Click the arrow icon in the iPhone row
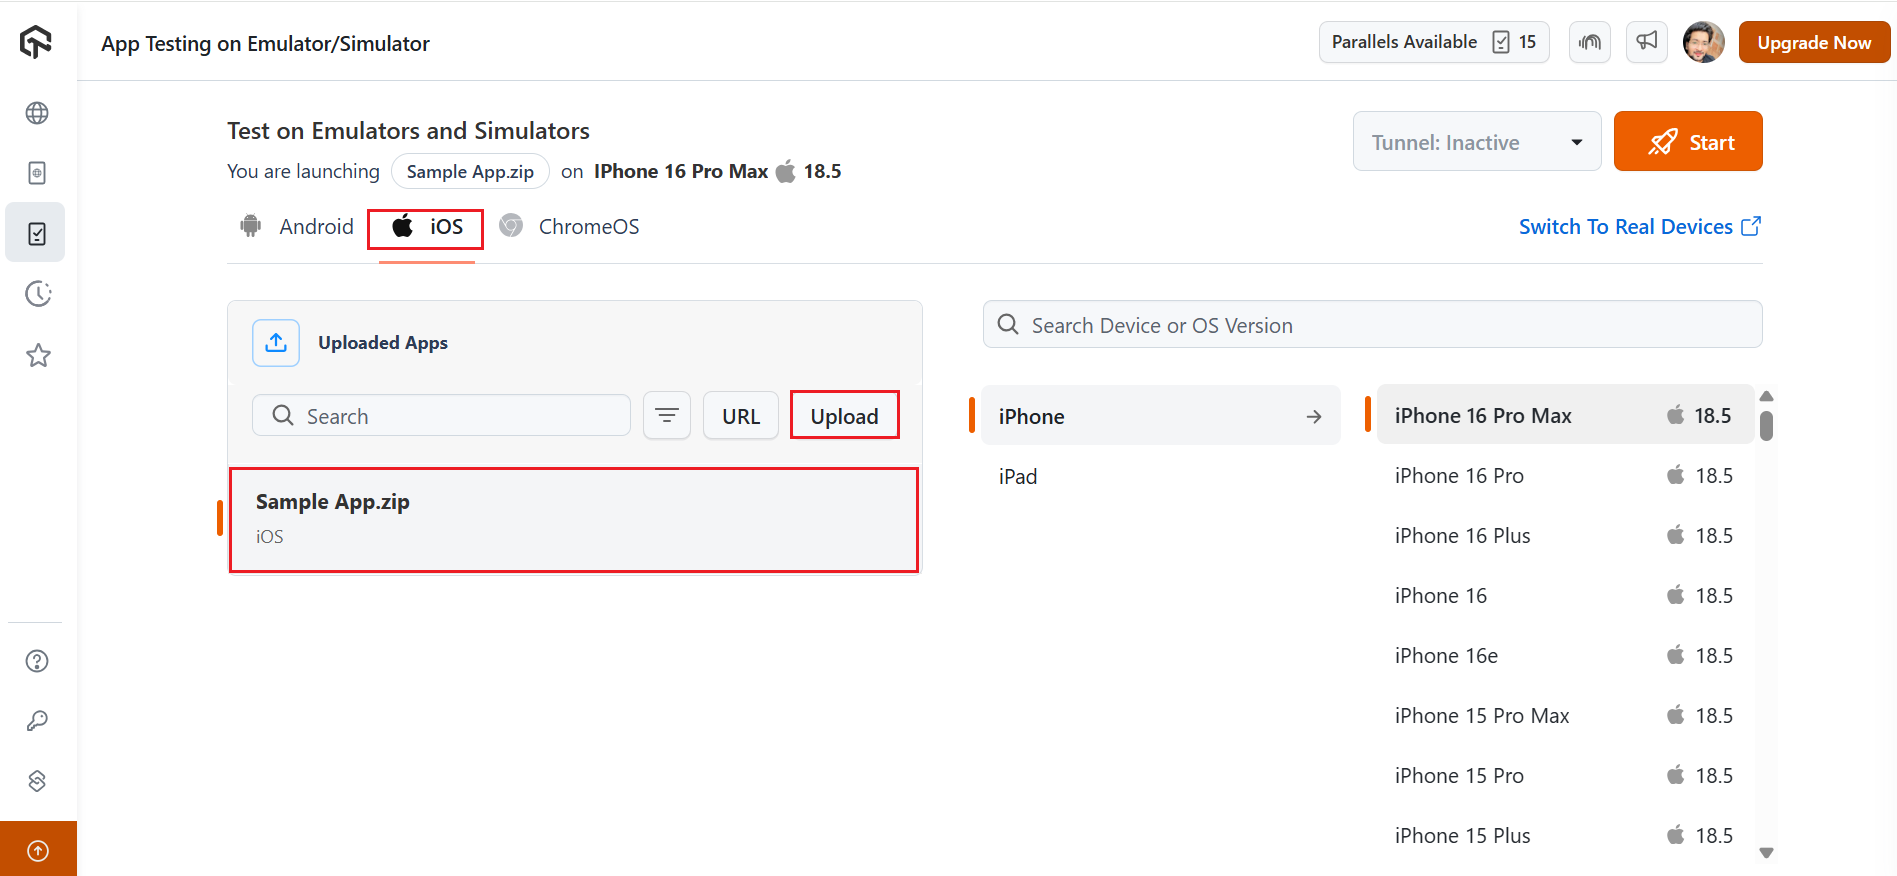Viewport: 1897px width, 876px height. pos(1314,416)
